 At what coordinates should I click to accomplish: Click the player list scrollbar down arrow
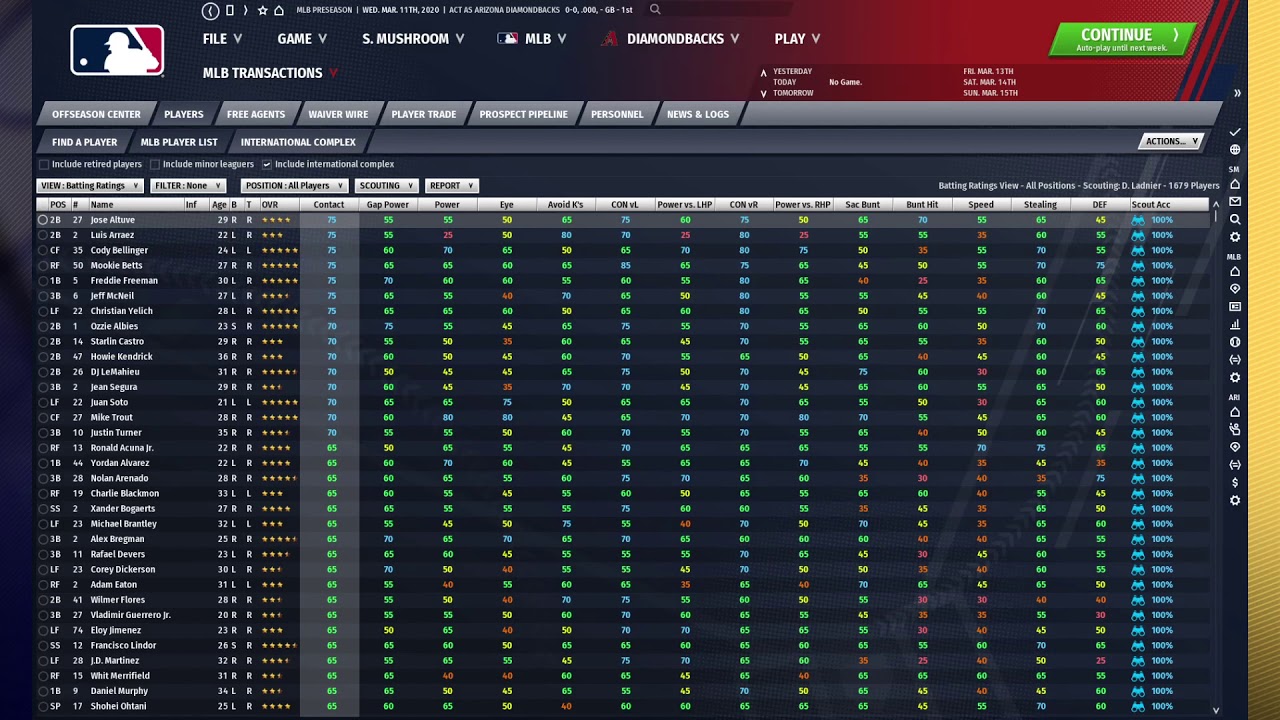tap(1216, 710)
